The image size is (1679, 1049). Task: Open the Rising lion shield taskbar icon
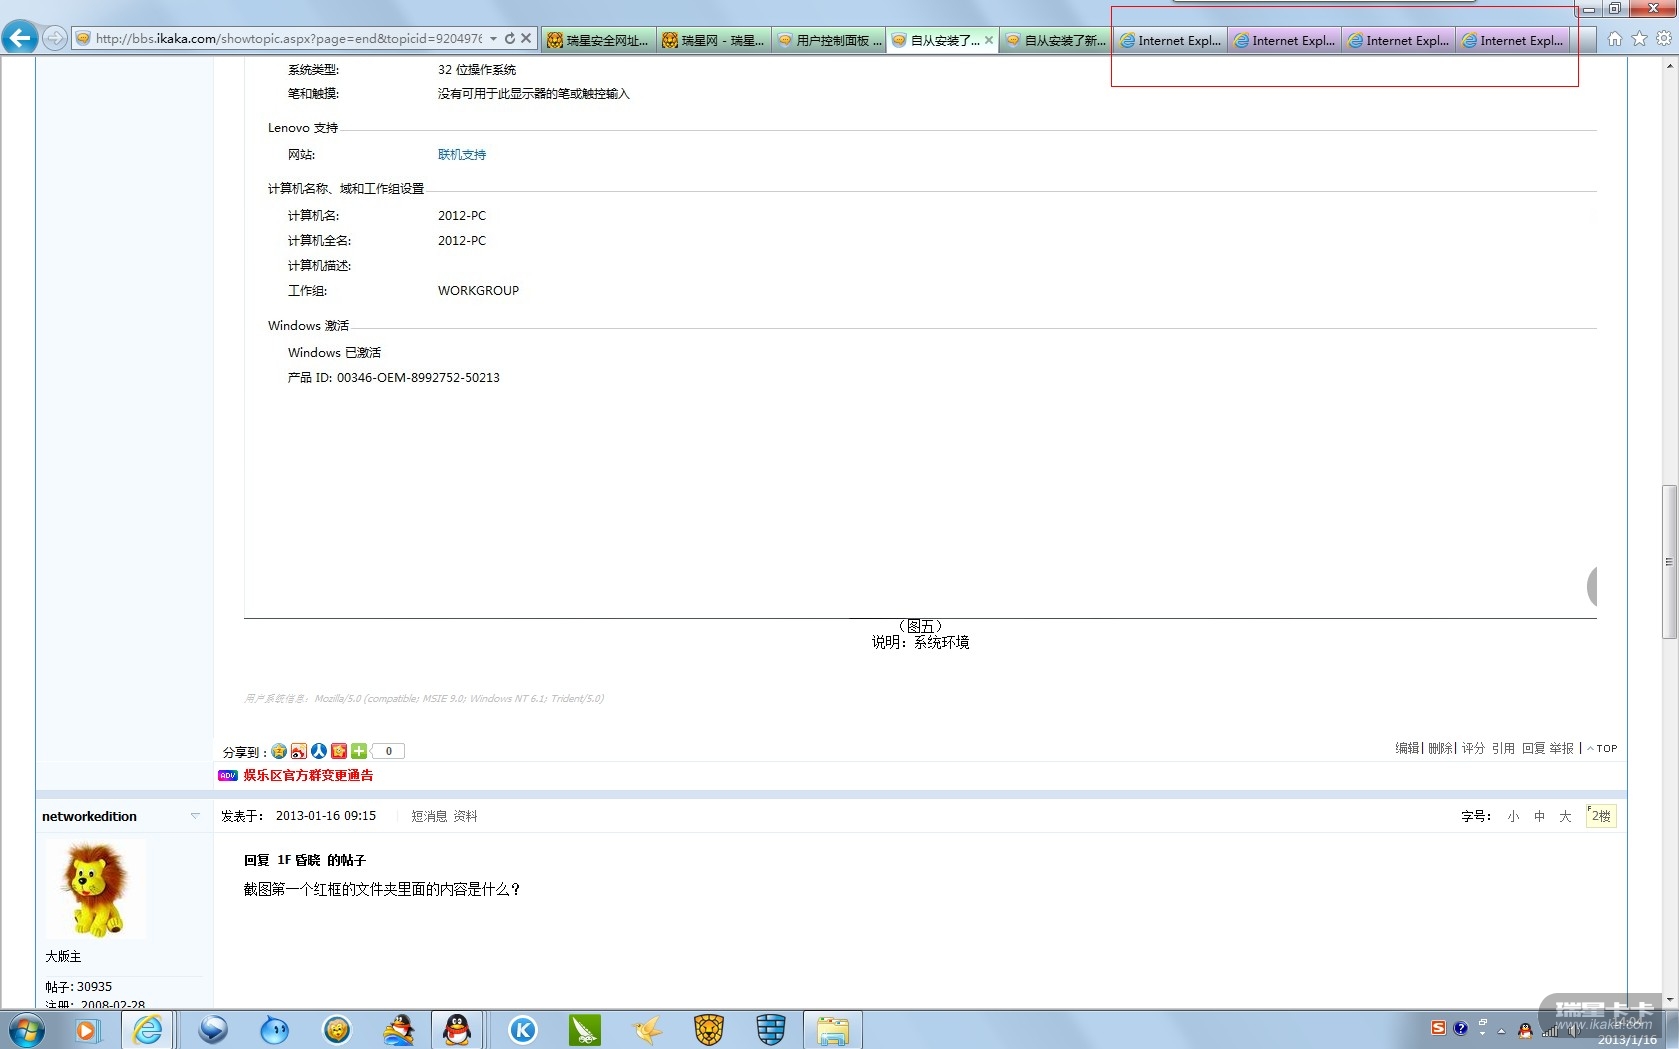709,1030
